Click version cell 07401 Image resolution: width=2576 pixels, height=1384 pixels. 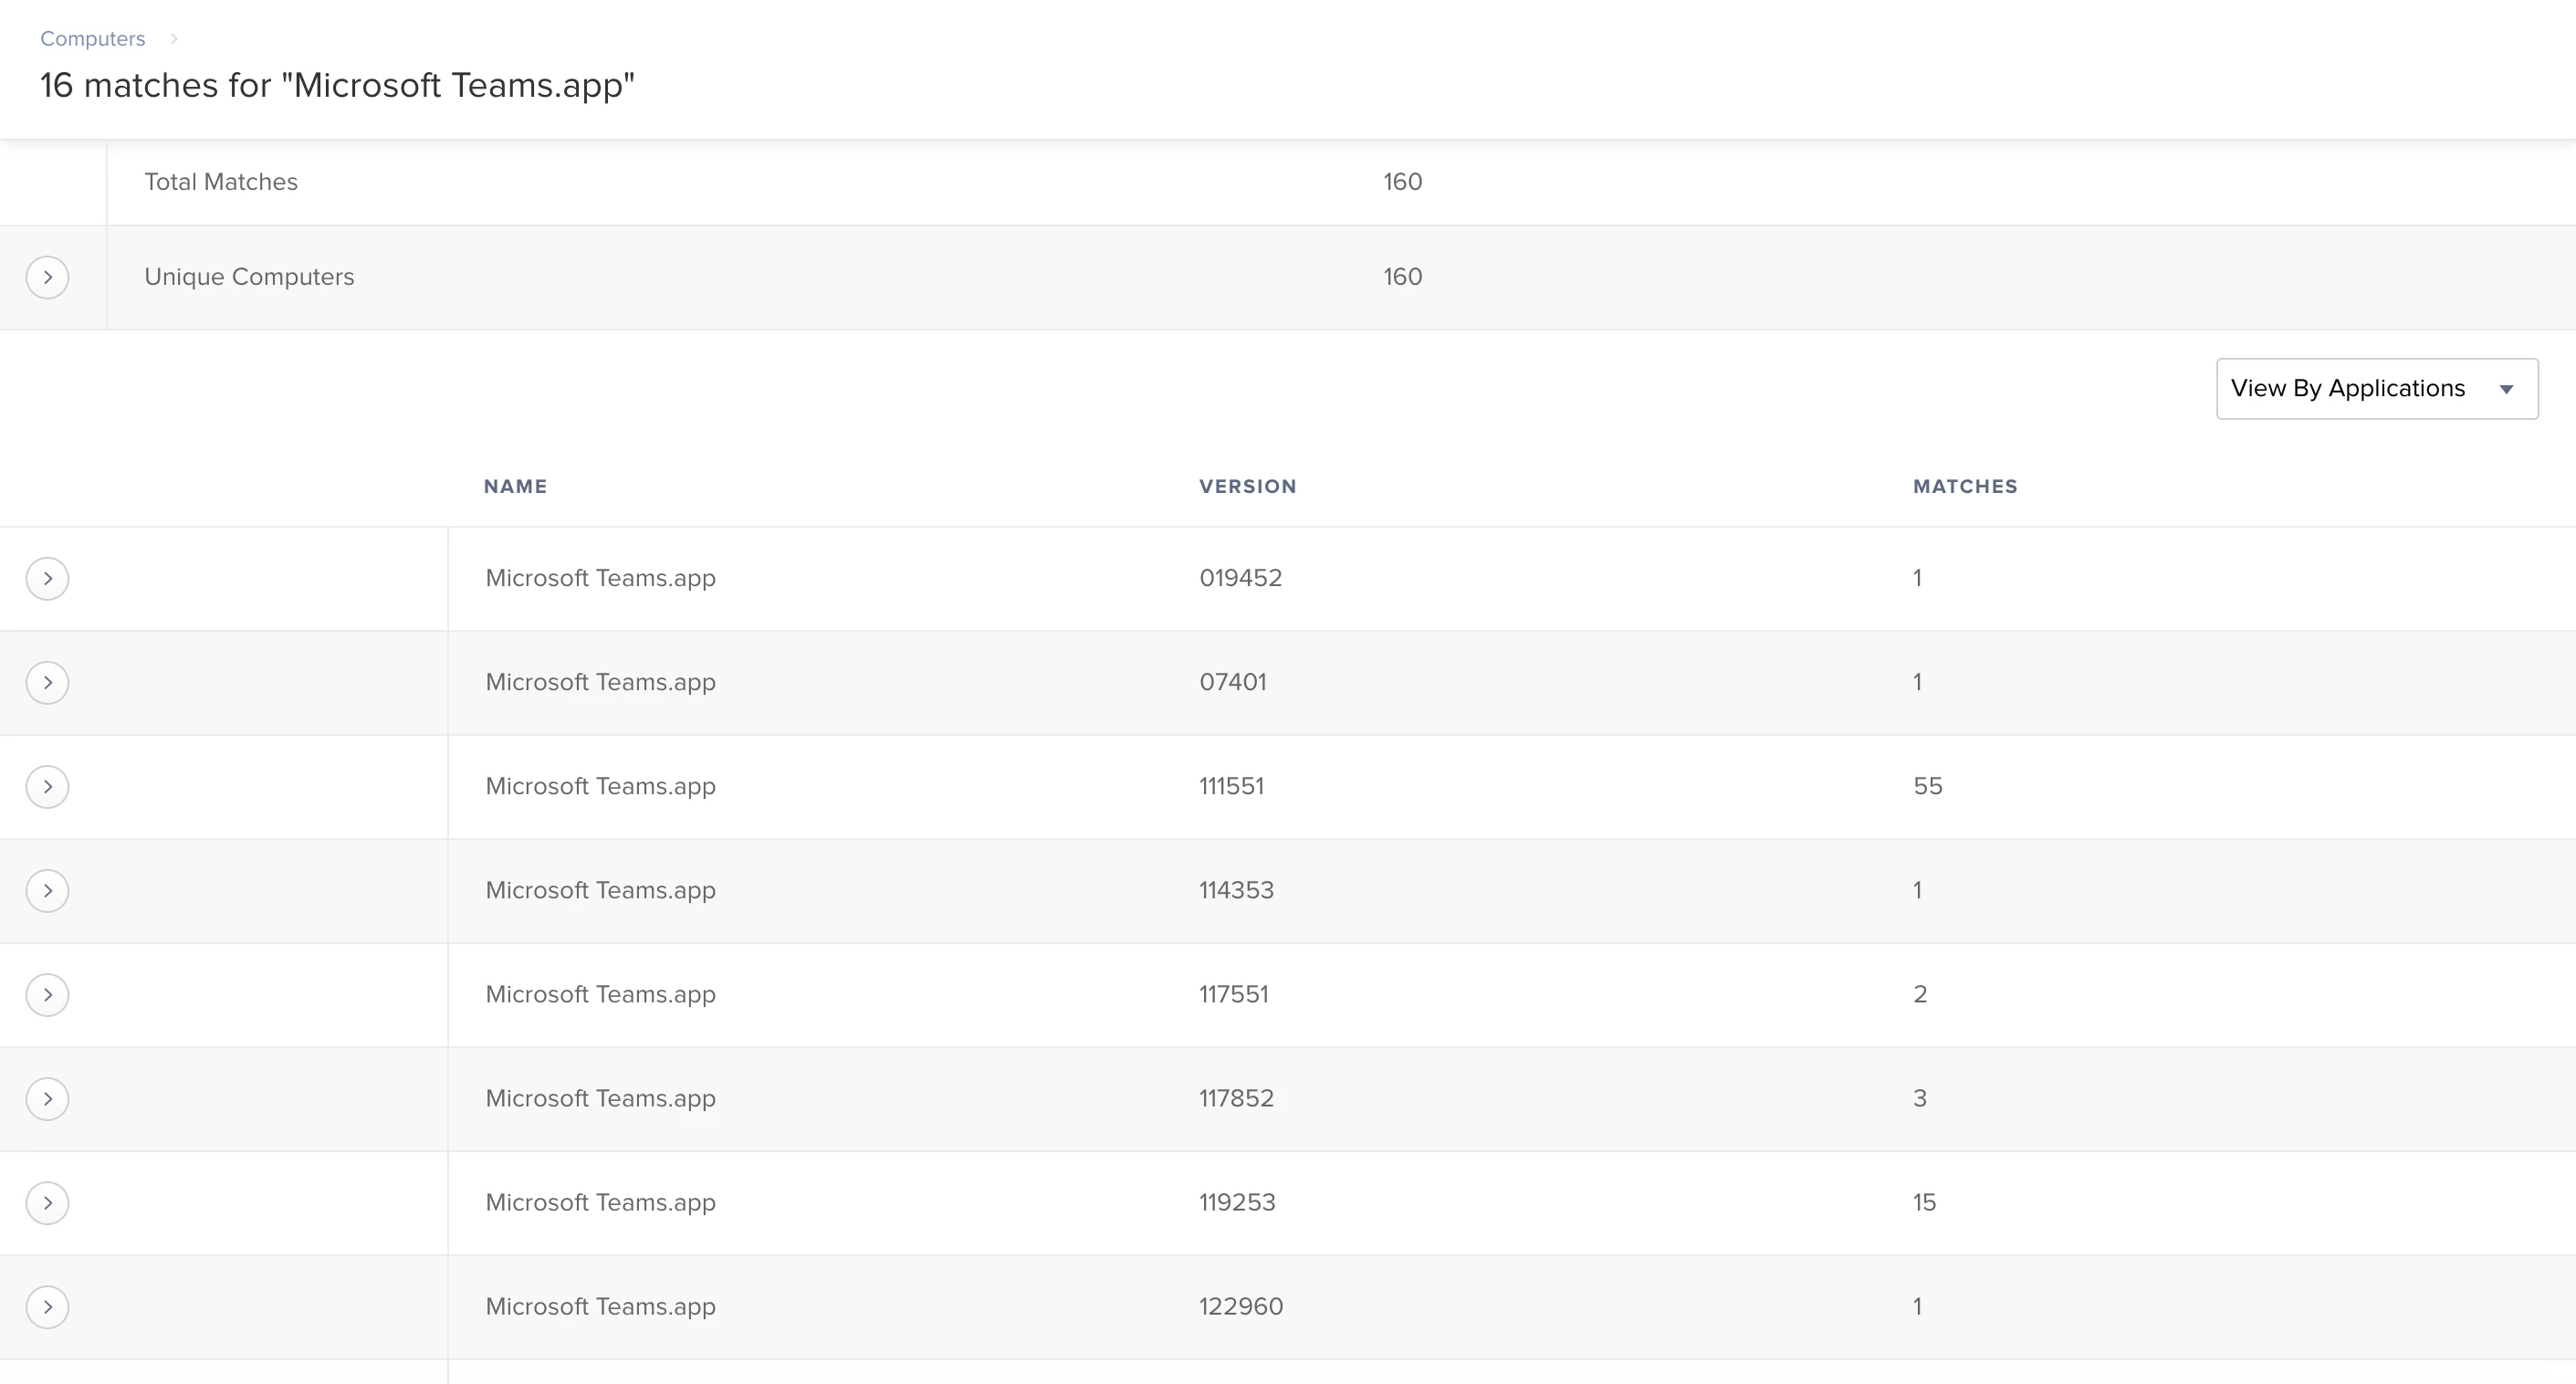tap(1232, 682)
